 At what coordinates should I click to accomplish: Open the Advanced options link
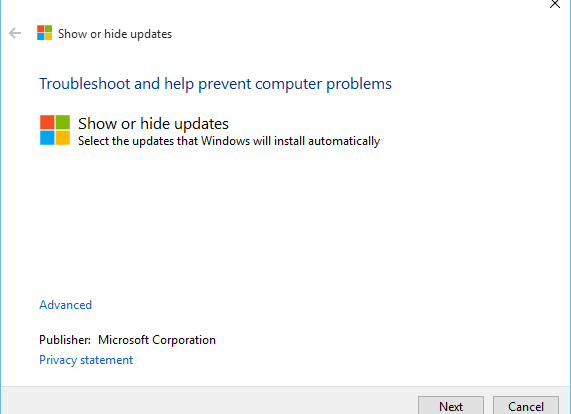click(x=66, y=305)
